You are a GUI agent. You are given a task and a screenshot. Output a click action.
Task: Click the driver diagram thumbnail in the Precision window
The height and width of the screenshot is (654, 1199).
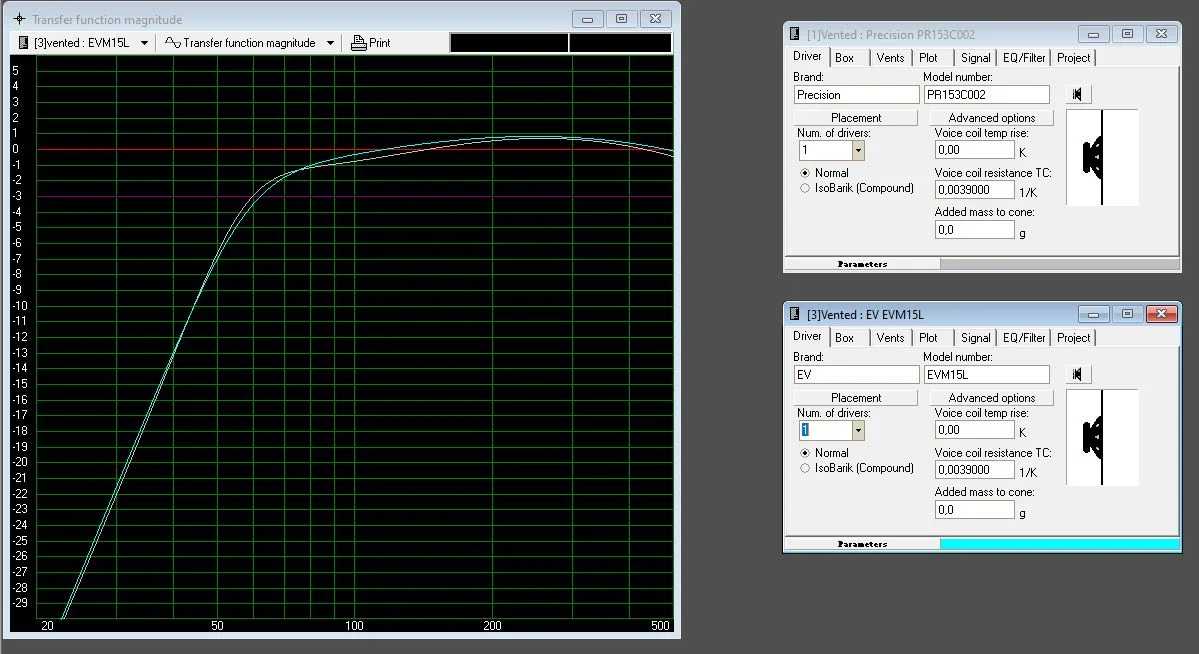click(x=1101, y=158)
